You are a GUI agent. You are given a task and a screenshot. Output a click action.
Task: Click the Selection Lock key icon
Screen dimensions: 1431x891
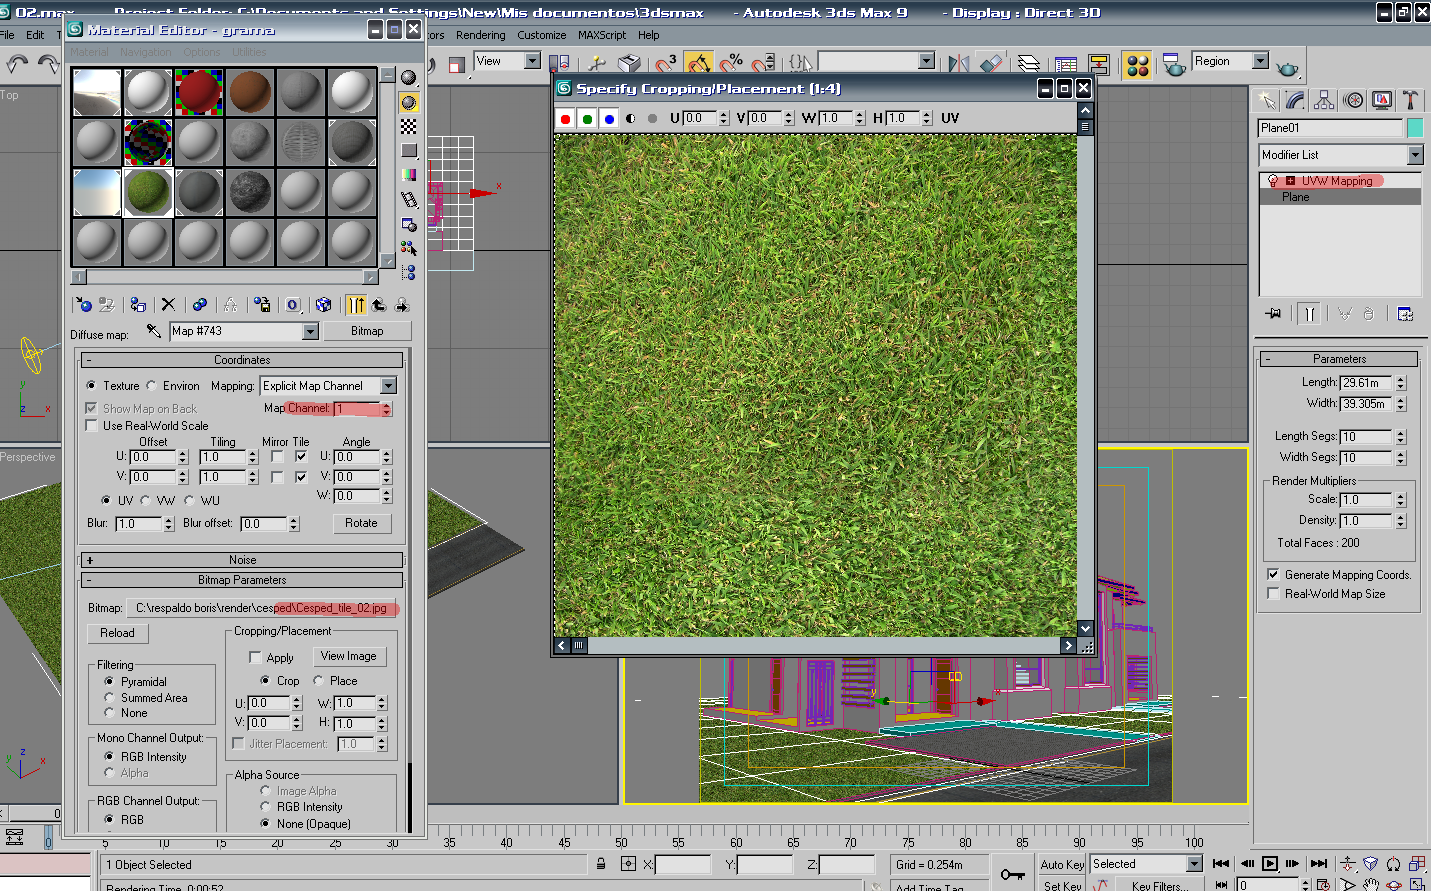[x=601, y=864]
